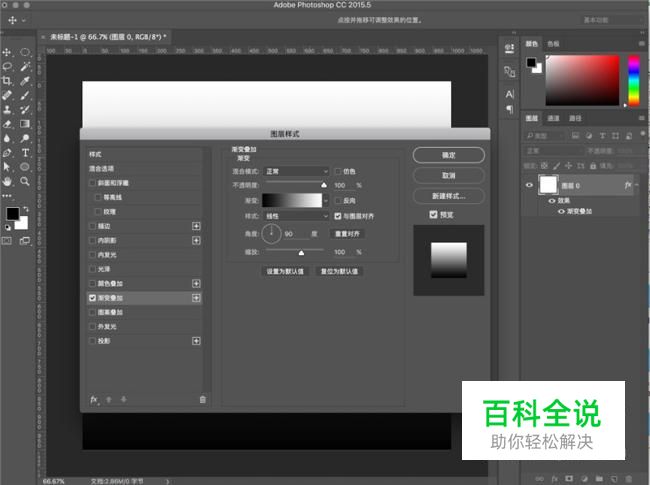This screenshot has height=485, width=650.
Task: Select the Blur tool
Action: coord(7,138)
